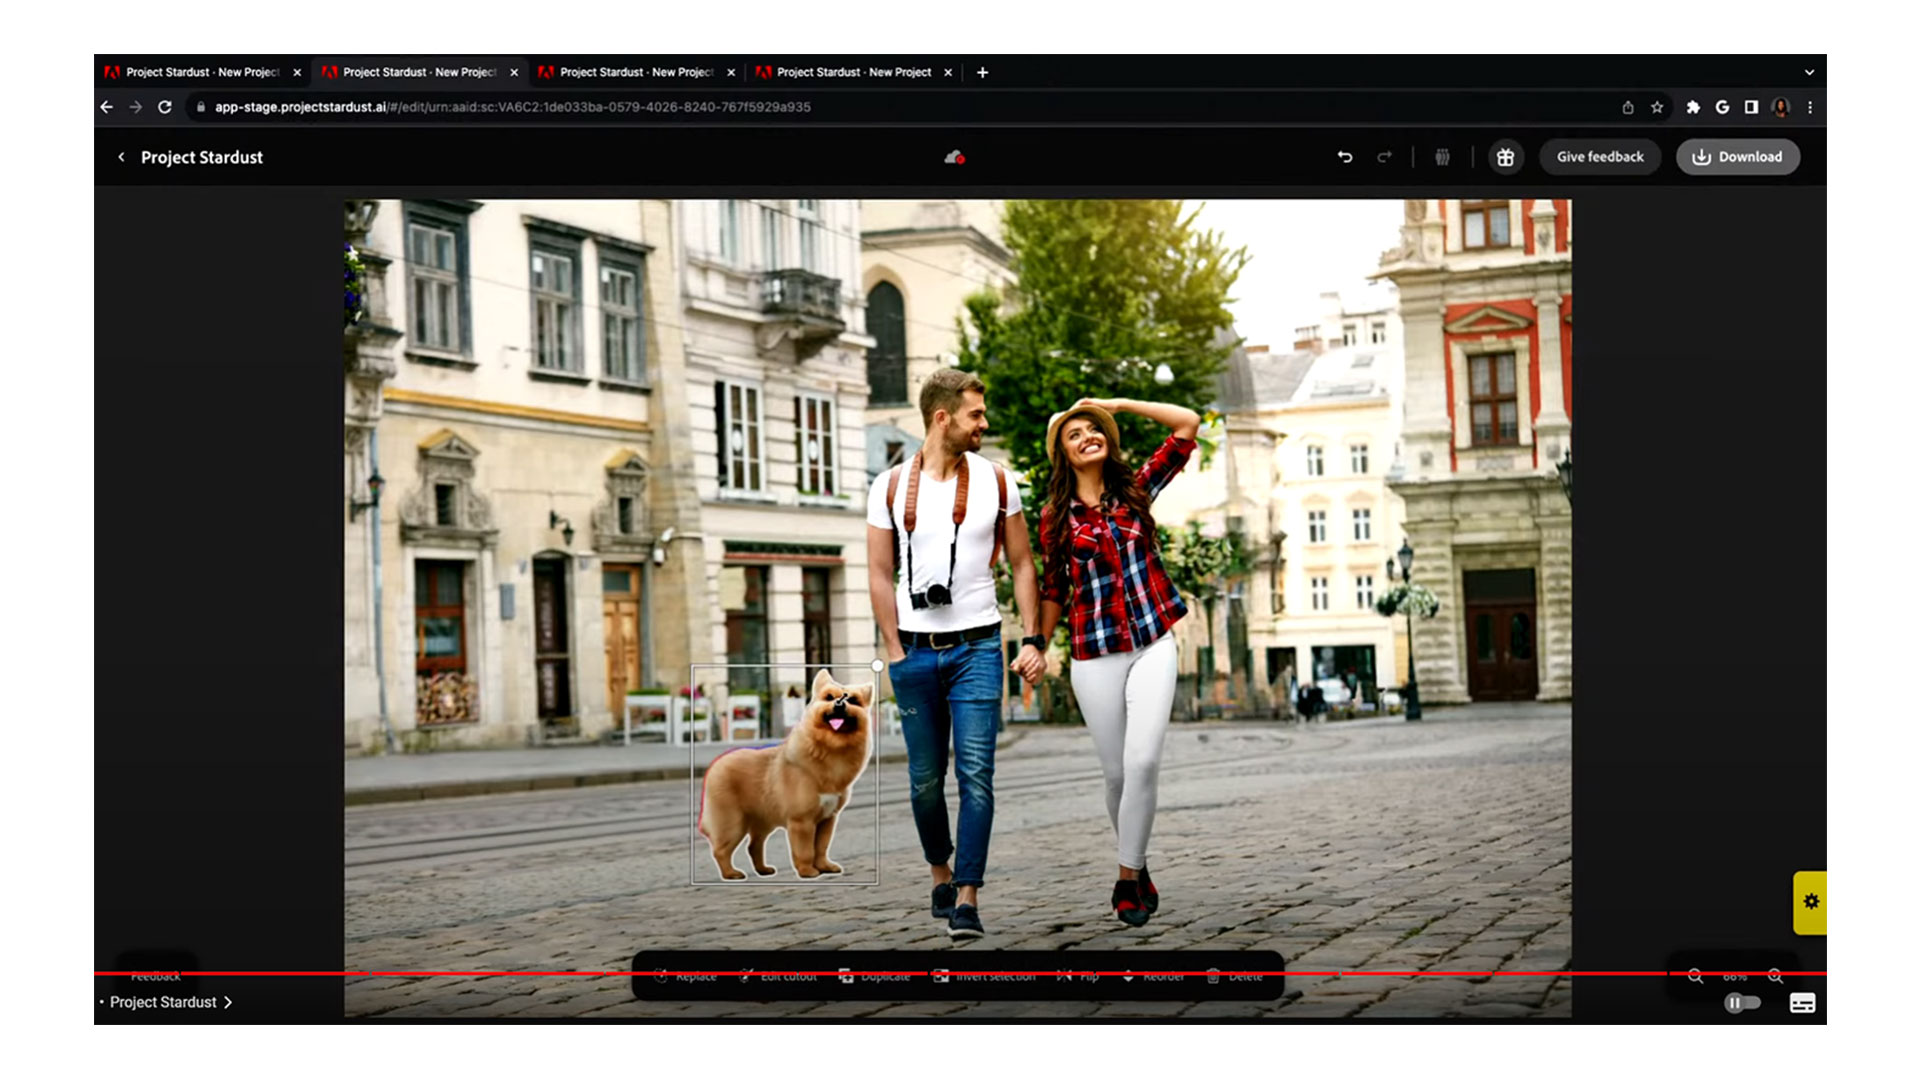Bookmark page with the star icon
Image resolution: width=1920 pixels, height=1080 pixels.
(x=1657, y=107)
